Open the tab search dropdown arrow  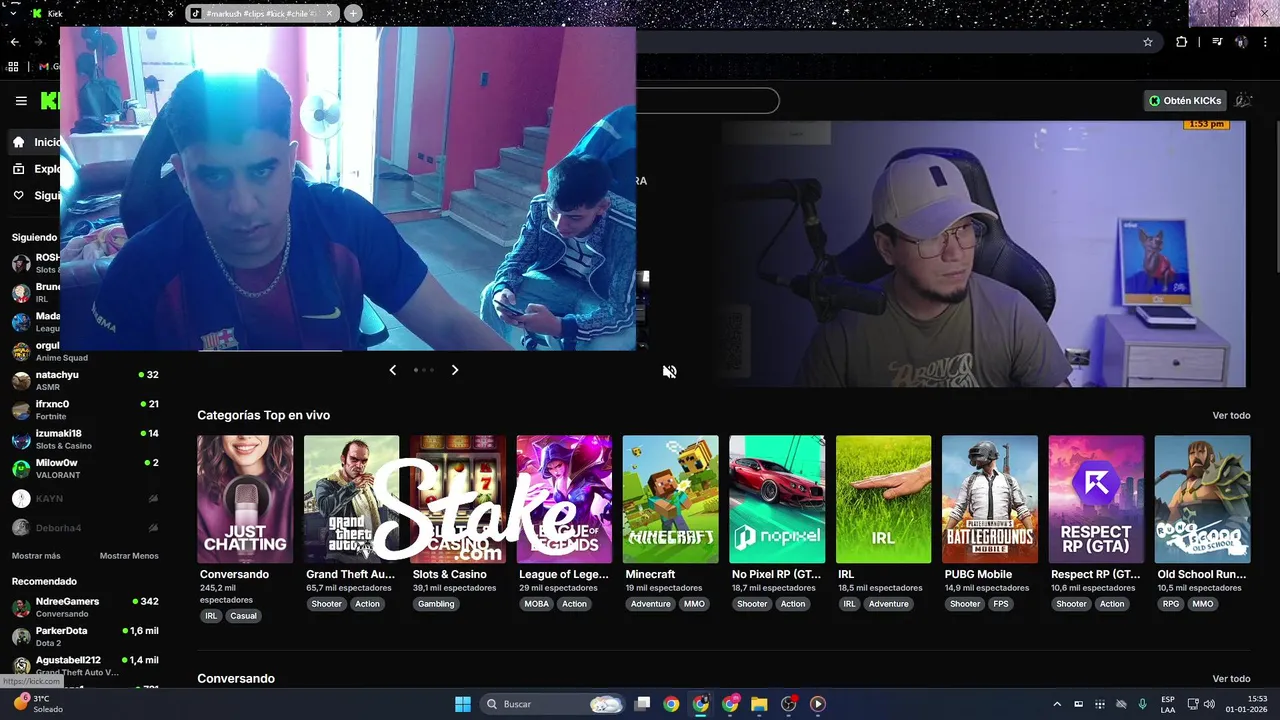(x=13, y=13)
